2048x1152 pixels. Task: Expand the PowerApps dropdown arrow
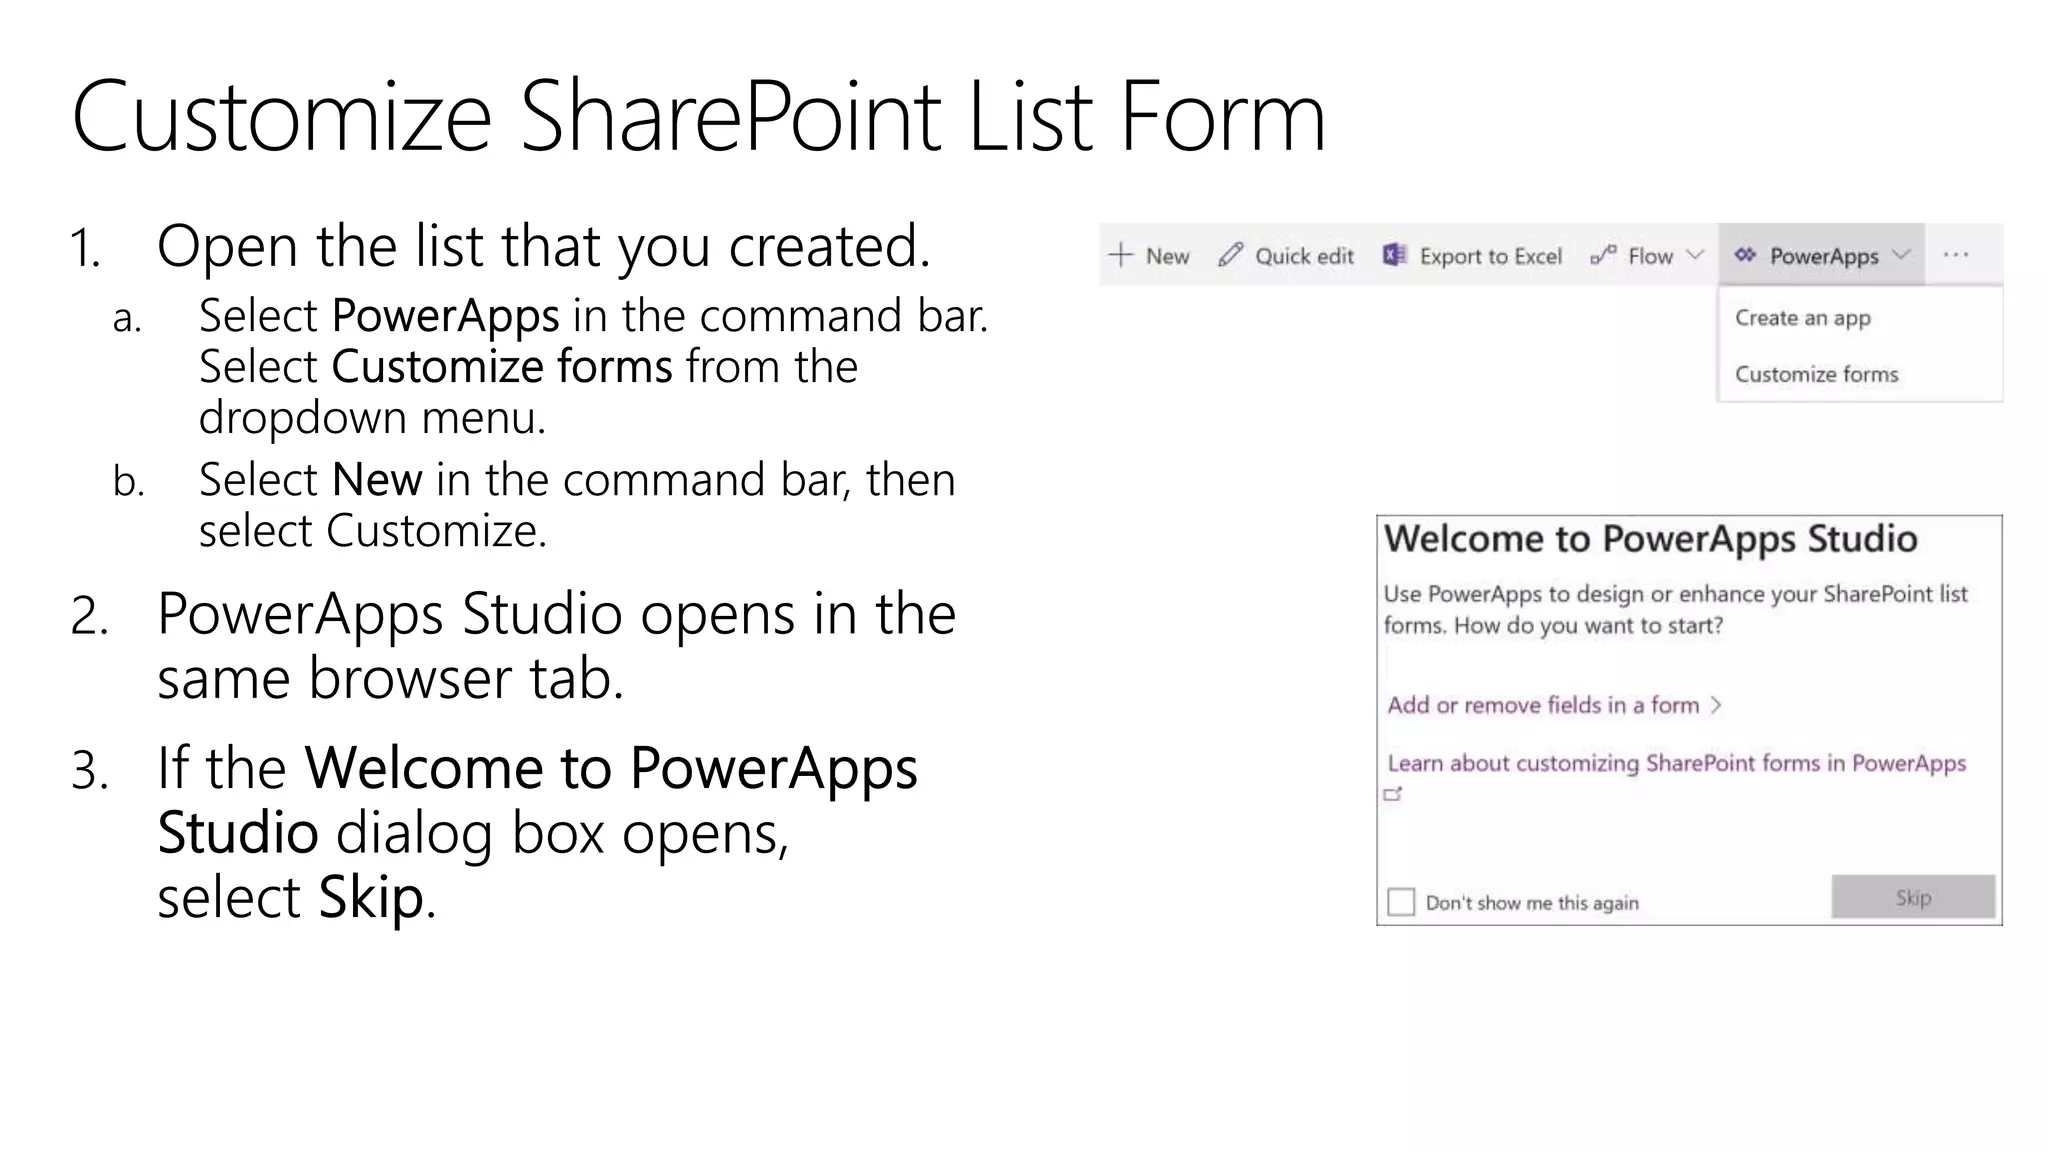pos(1901,256)
